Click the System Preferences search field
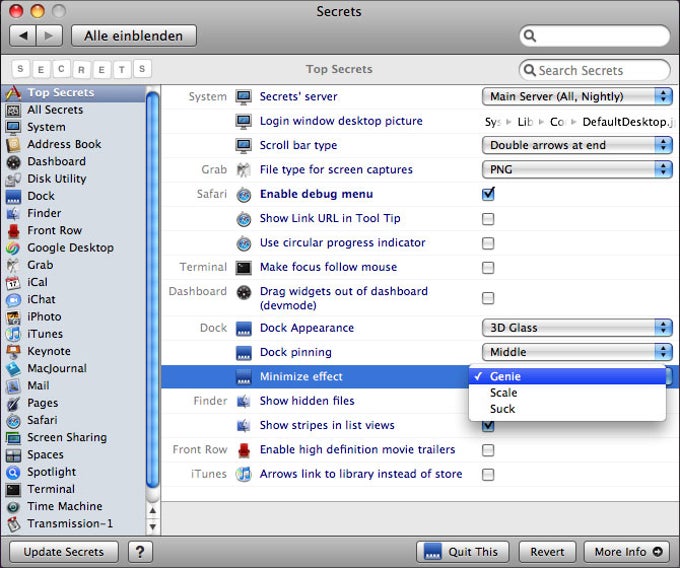The width and height of the screenshot is (680, 568). [x=595, y=36]
